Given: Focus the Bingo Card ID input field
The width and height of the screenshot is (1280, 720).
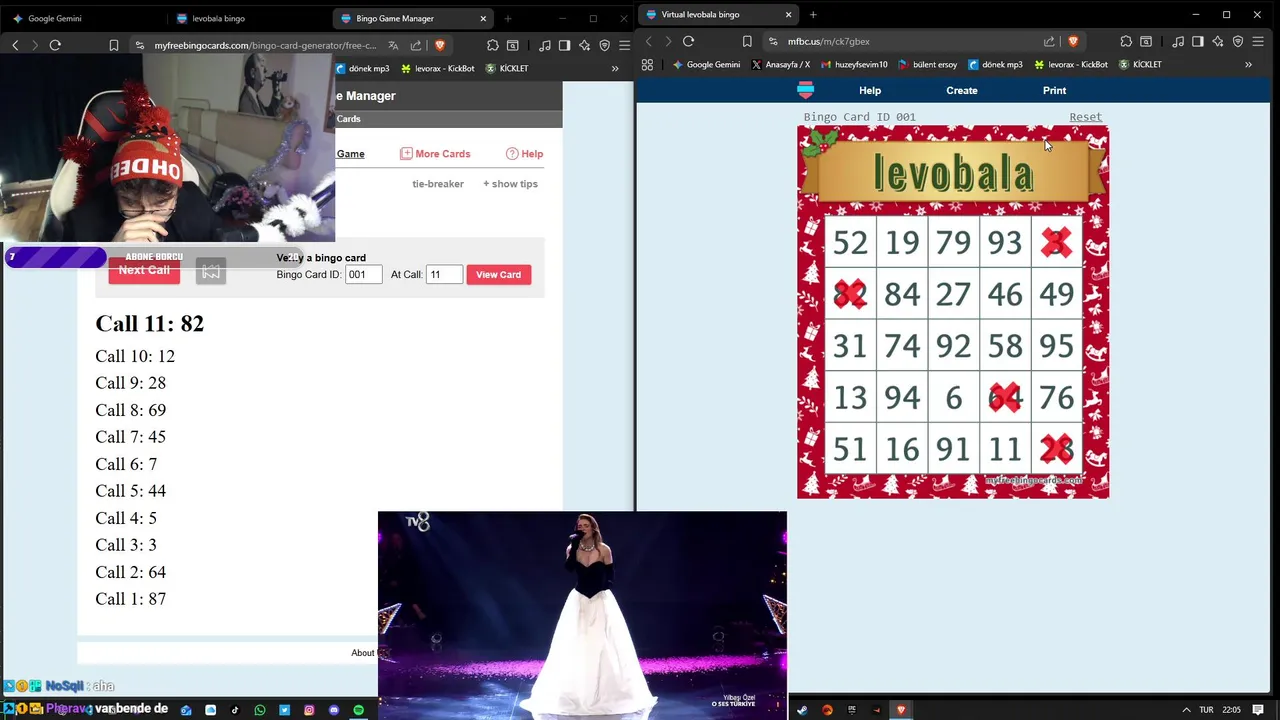Looking at the screenshot, I should click(363, 274).
